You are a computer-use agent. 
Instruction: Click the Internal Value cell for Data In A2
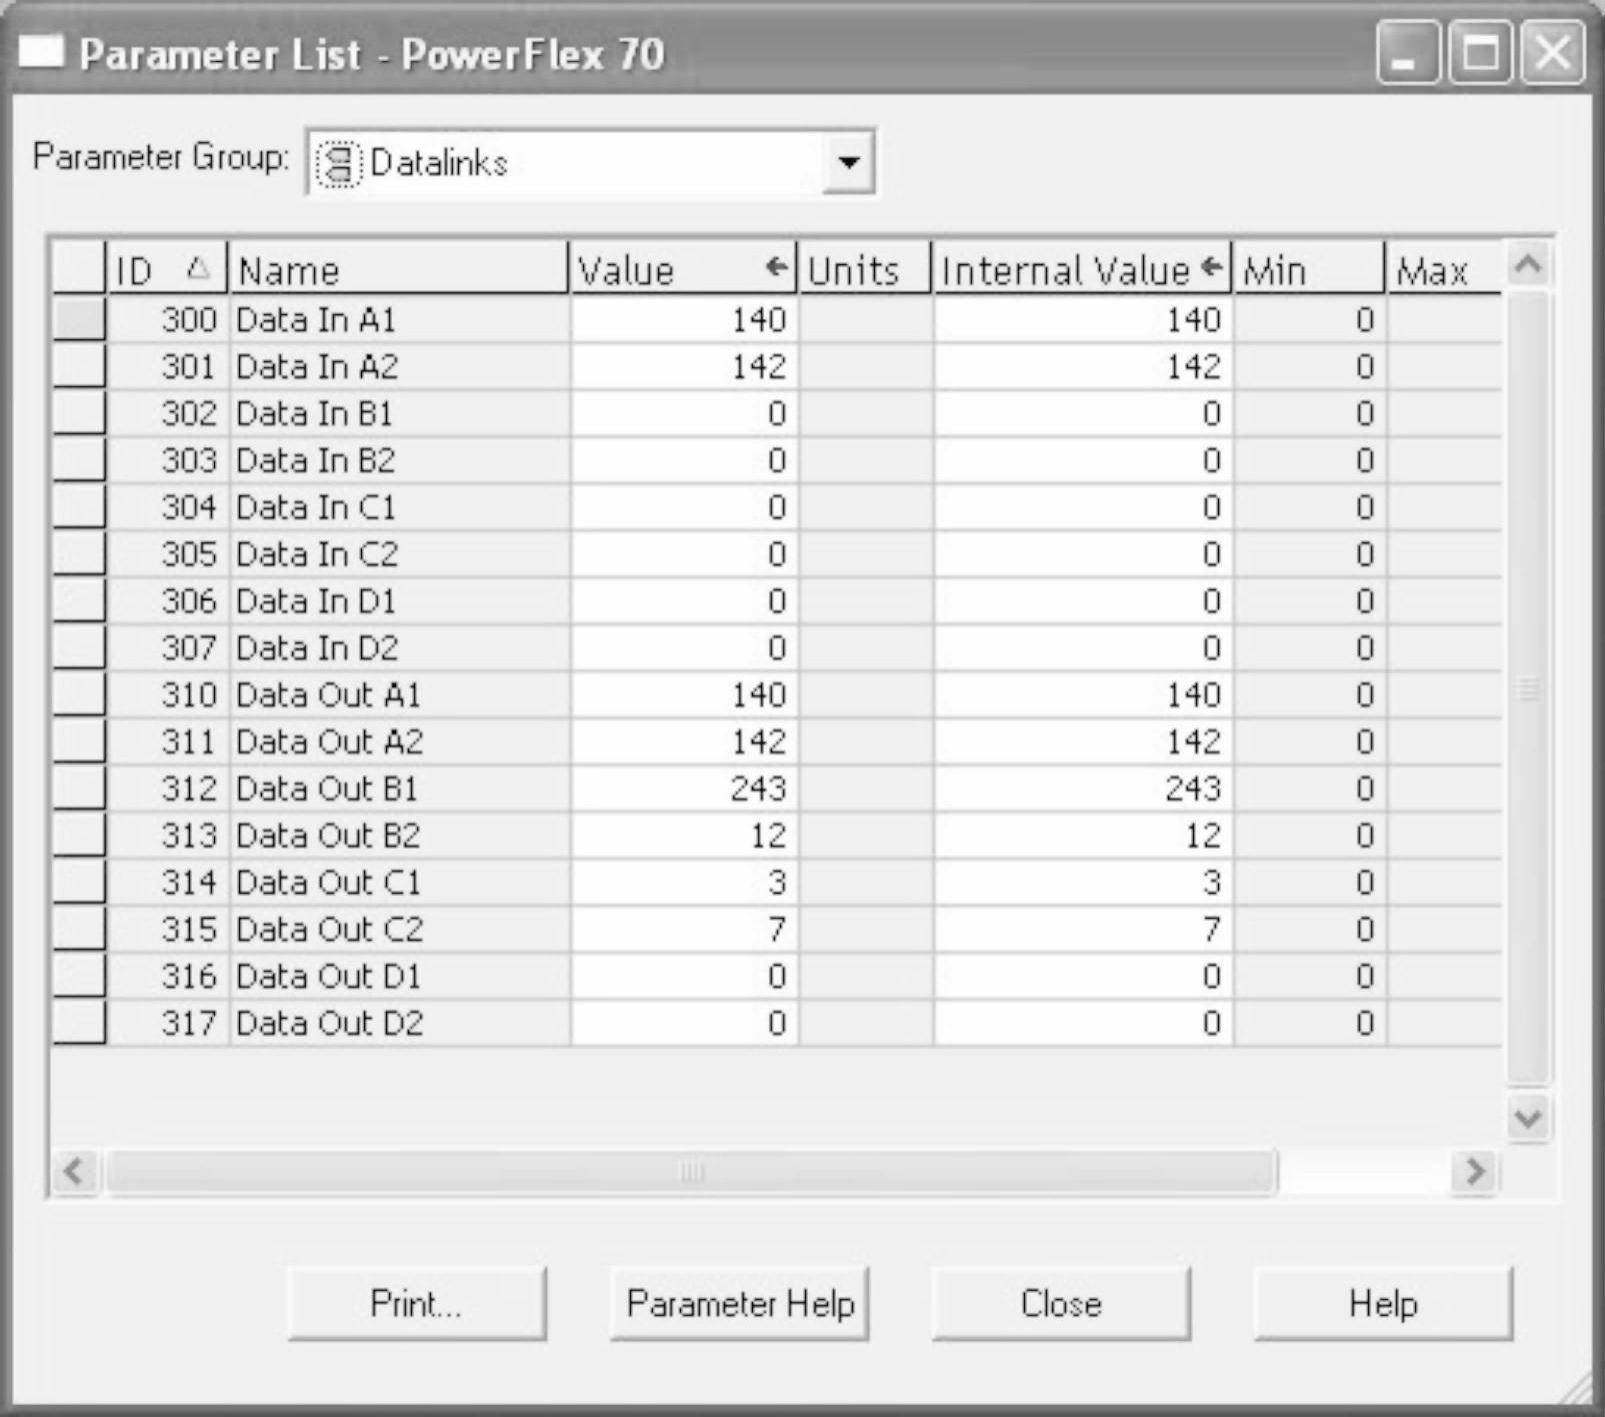point(1084,367)
